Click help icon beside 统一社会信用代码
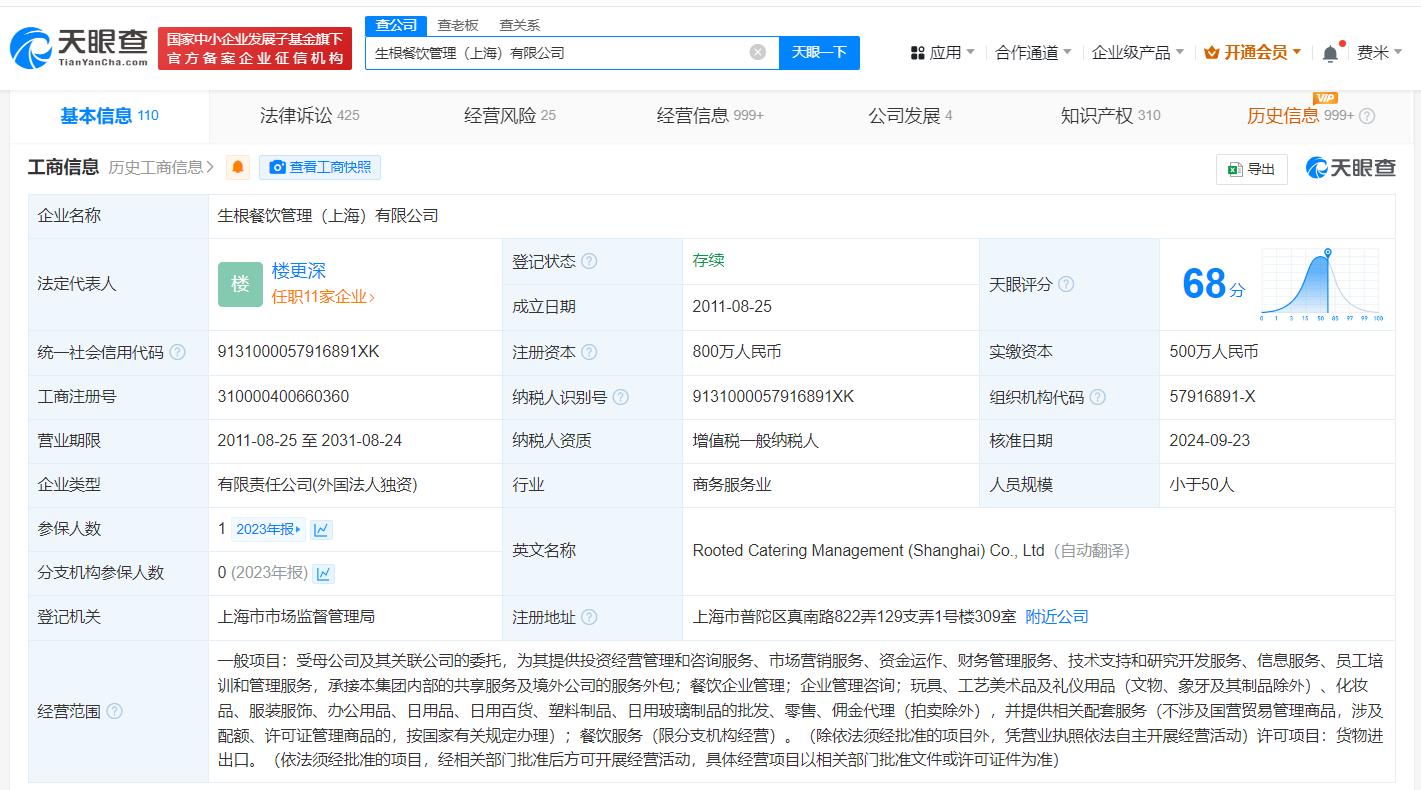The image size is (1421, 790). pyautogui.click(x=178, y=352)
